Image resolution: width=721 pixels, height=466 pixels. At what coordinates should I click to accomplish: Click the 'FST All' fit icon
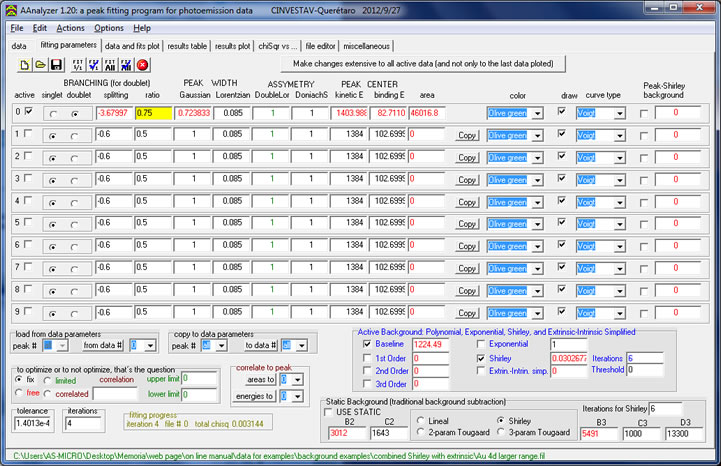(111, 64)
